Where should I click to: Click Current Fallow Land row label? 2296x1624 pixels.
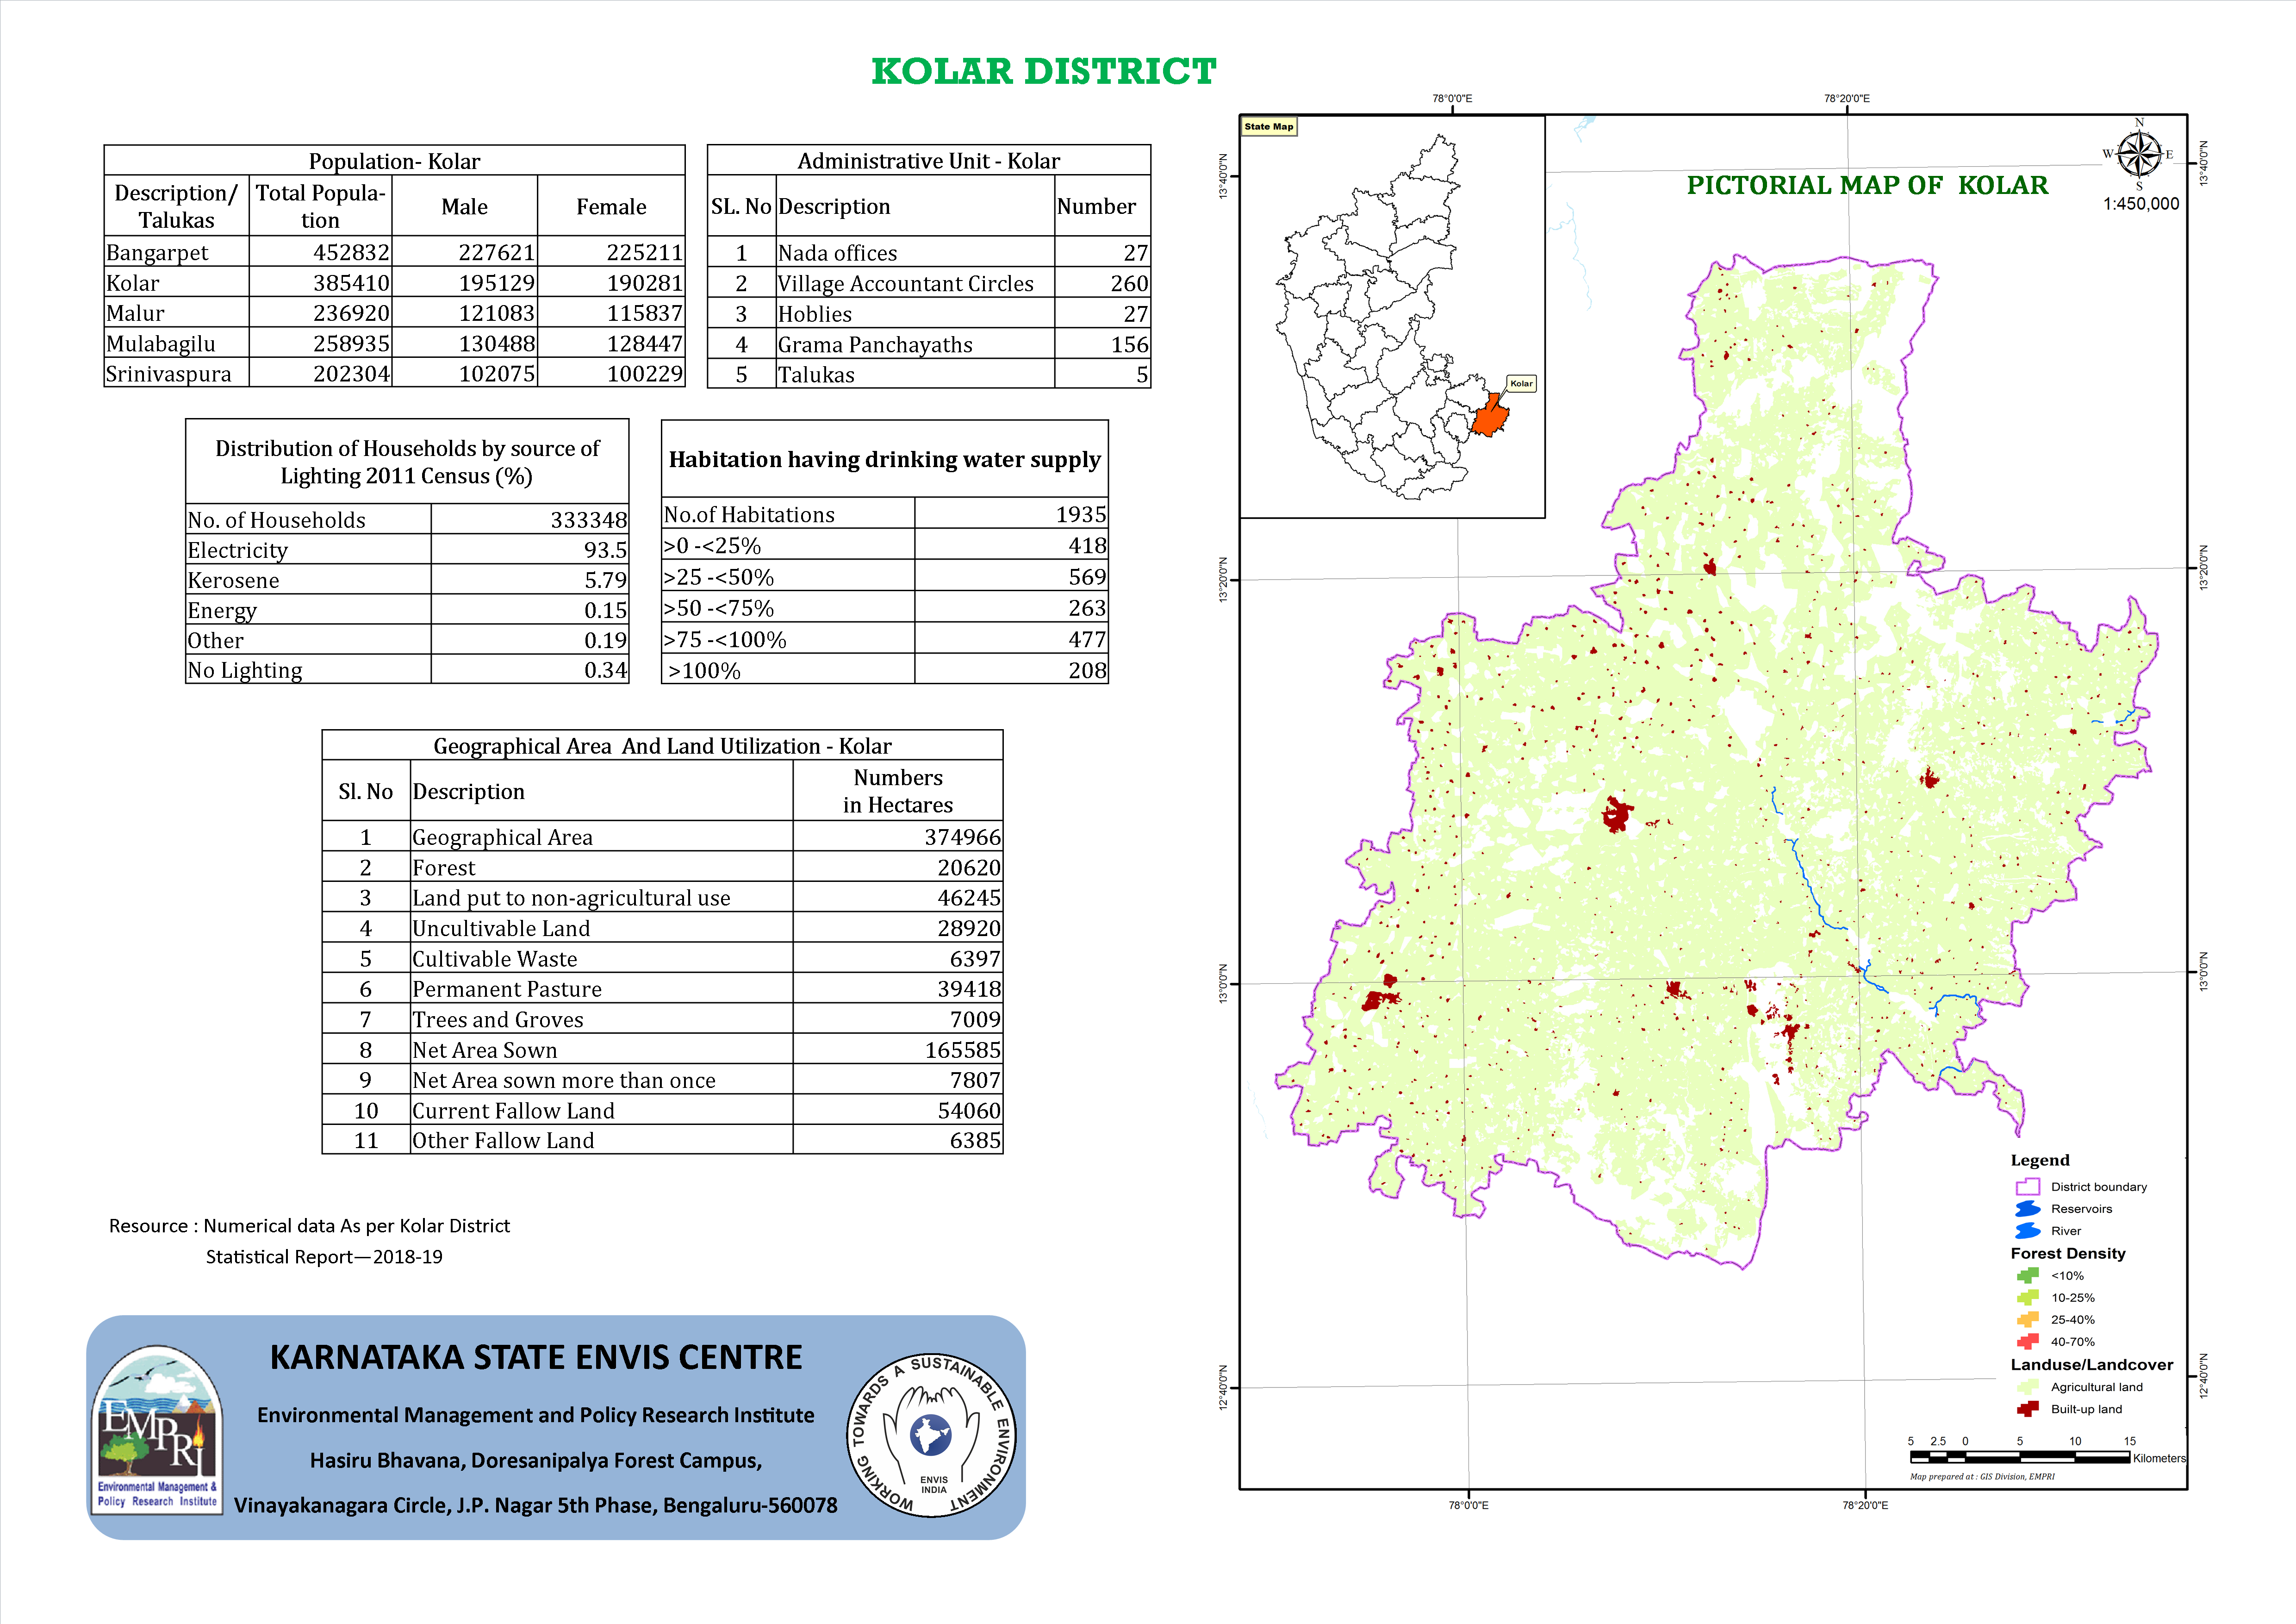tap(513, 1111)
